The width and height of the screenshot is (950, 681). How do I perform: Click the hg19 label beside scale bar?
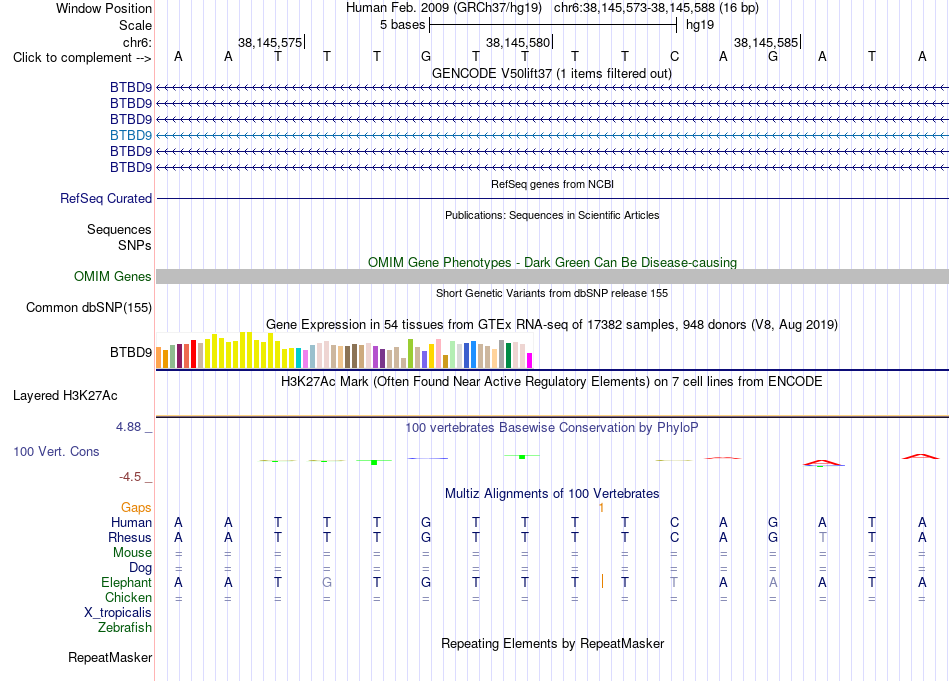pos(700,25)
